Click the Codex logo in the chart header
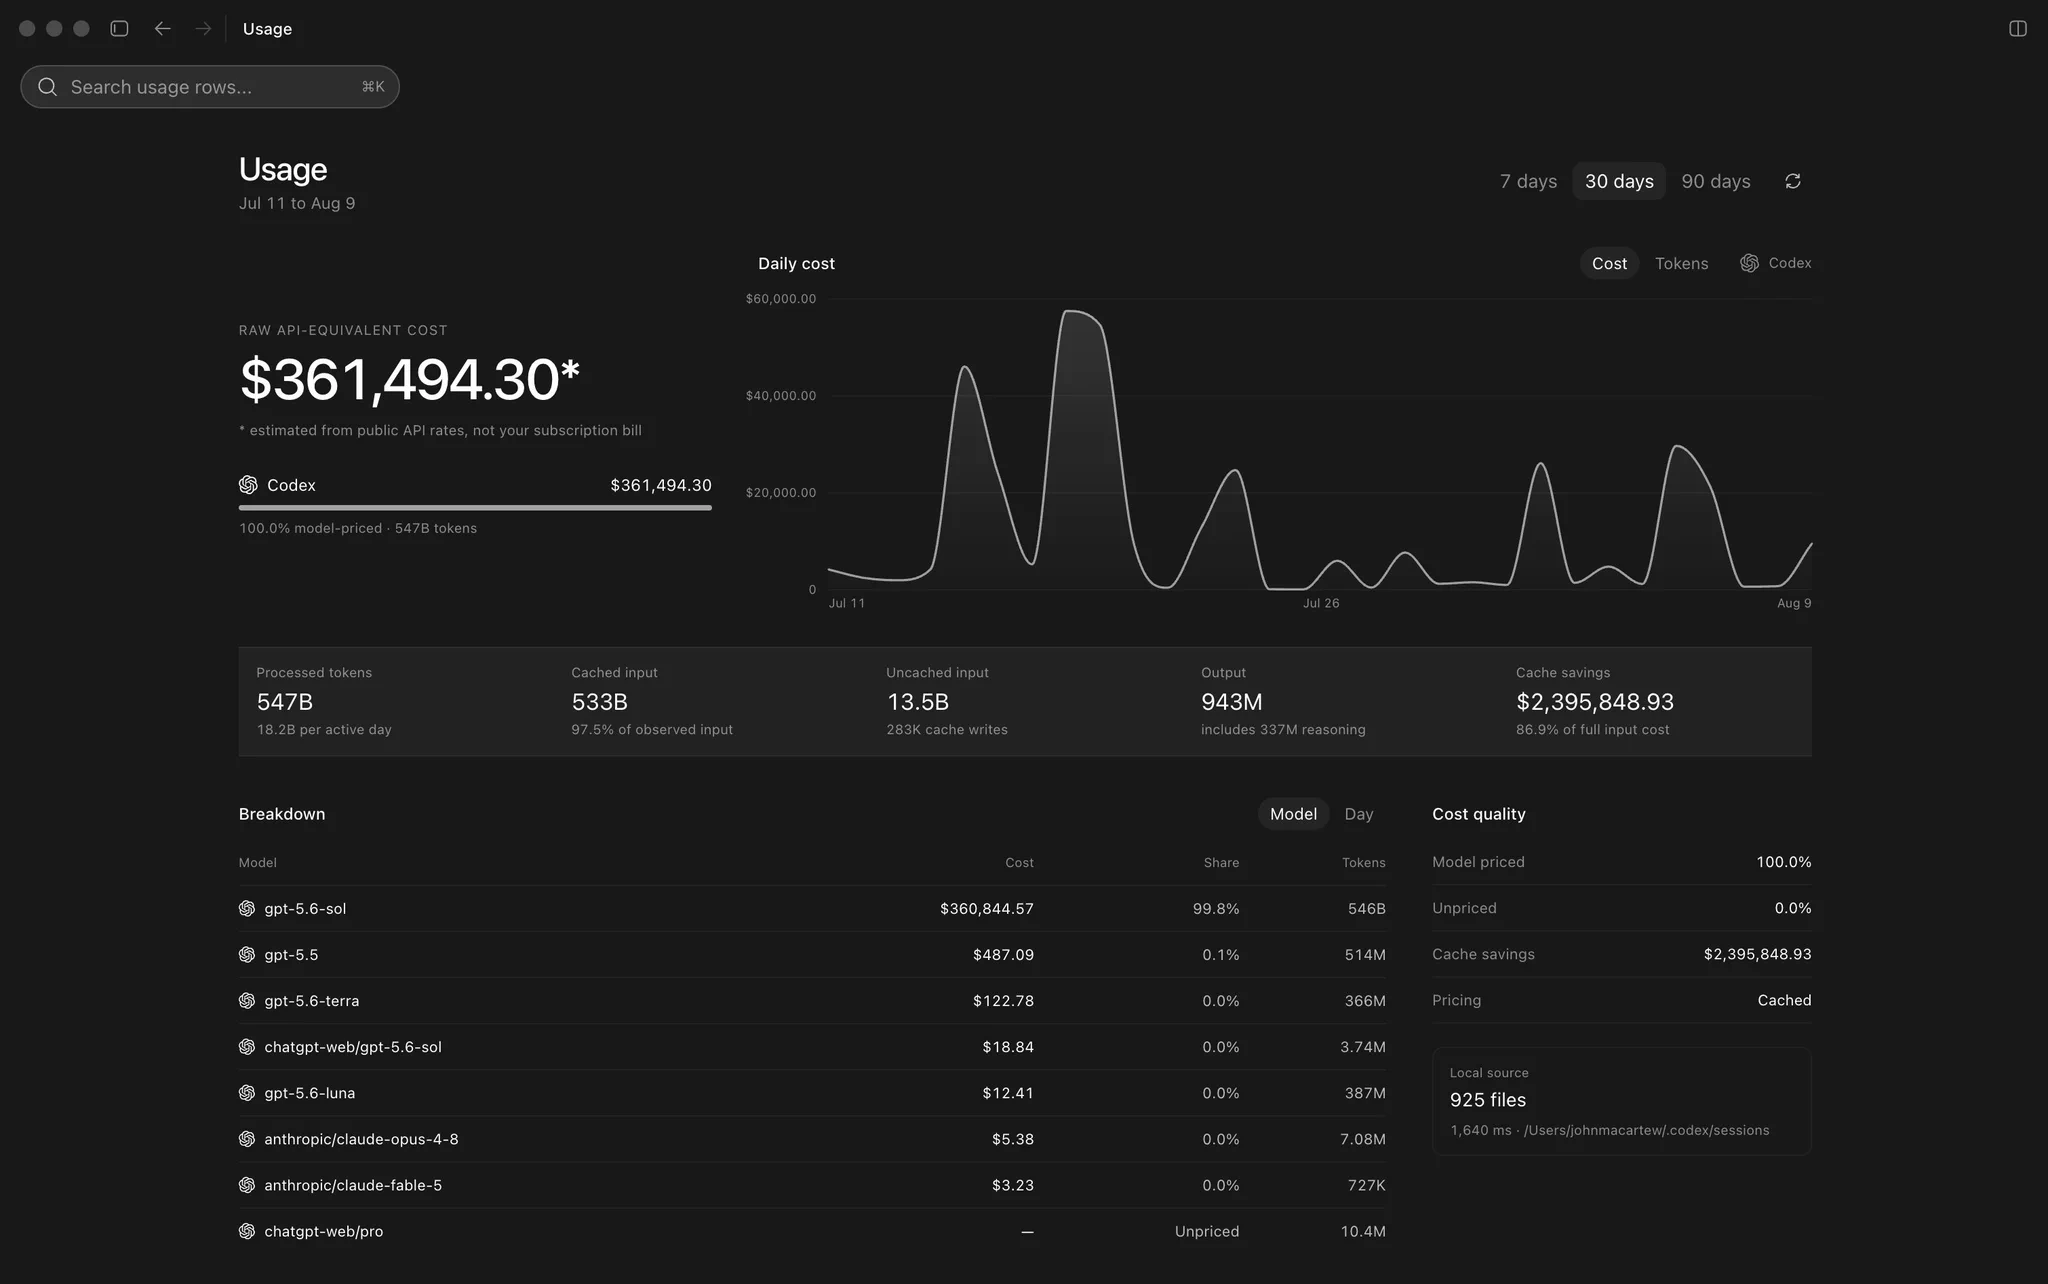 [x=1749, y=263]
